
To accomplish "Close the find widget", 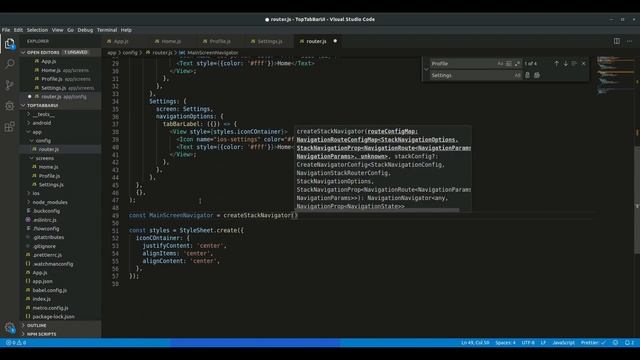I will pyautogui.click(x=583, y=64).
